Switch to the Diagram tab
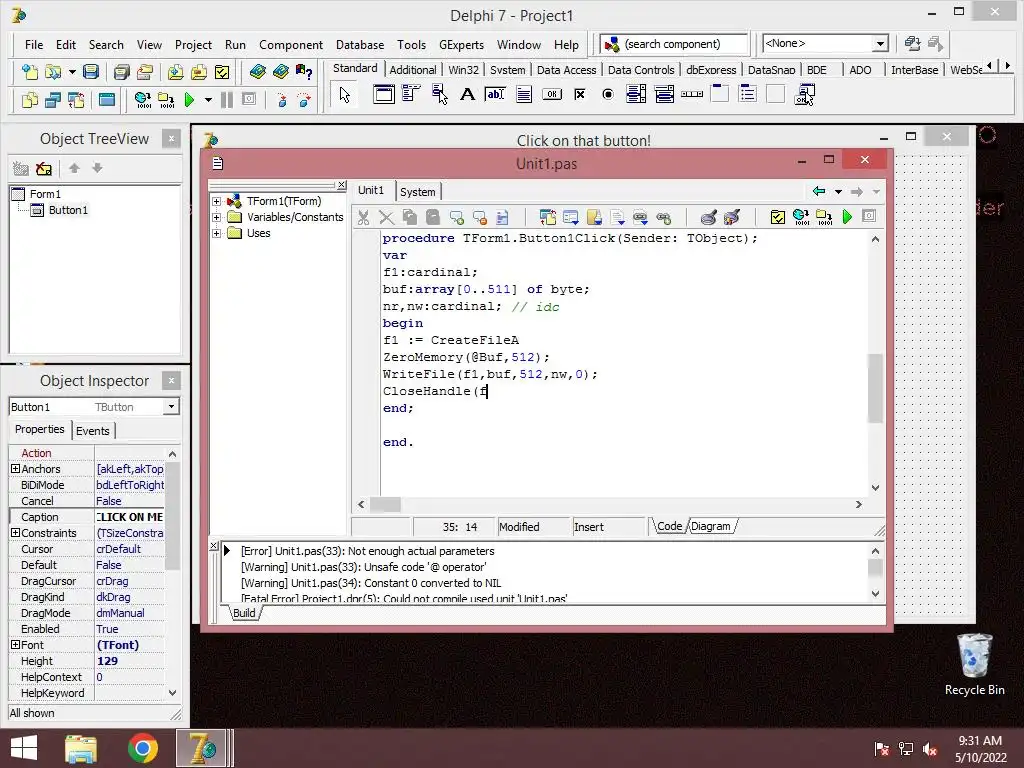Viewport: 1024px width, 768px height. coord(711,526)
